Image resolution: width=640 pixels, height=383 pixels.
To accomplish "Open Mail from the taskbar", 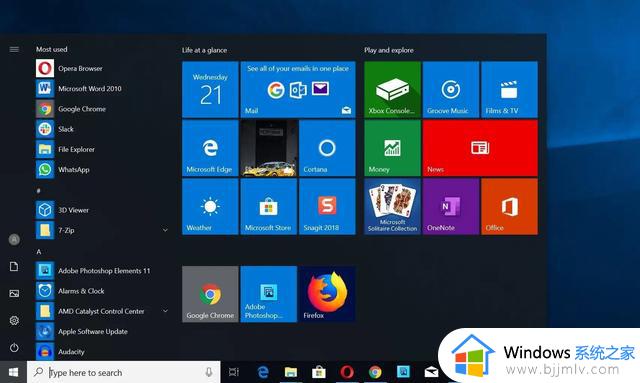I will pos(431,372).
